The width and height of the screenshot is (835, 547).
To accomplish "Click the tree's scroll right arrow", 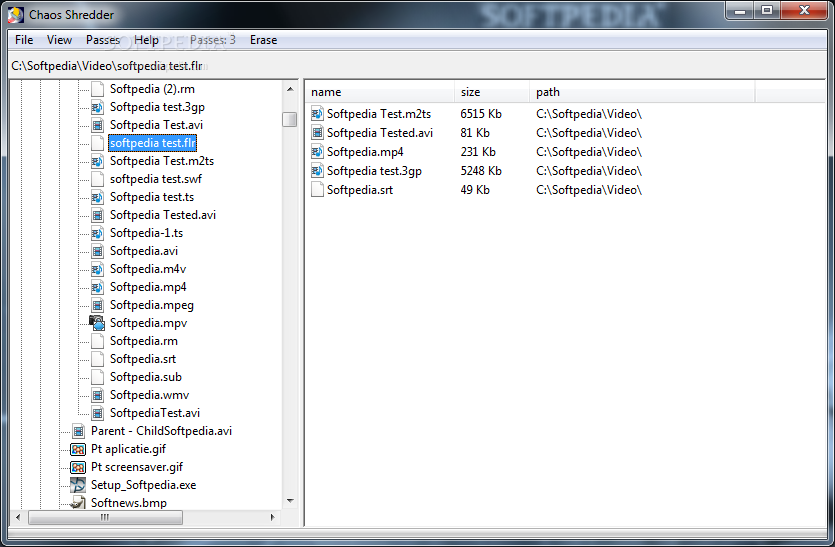I will (273, 517).
